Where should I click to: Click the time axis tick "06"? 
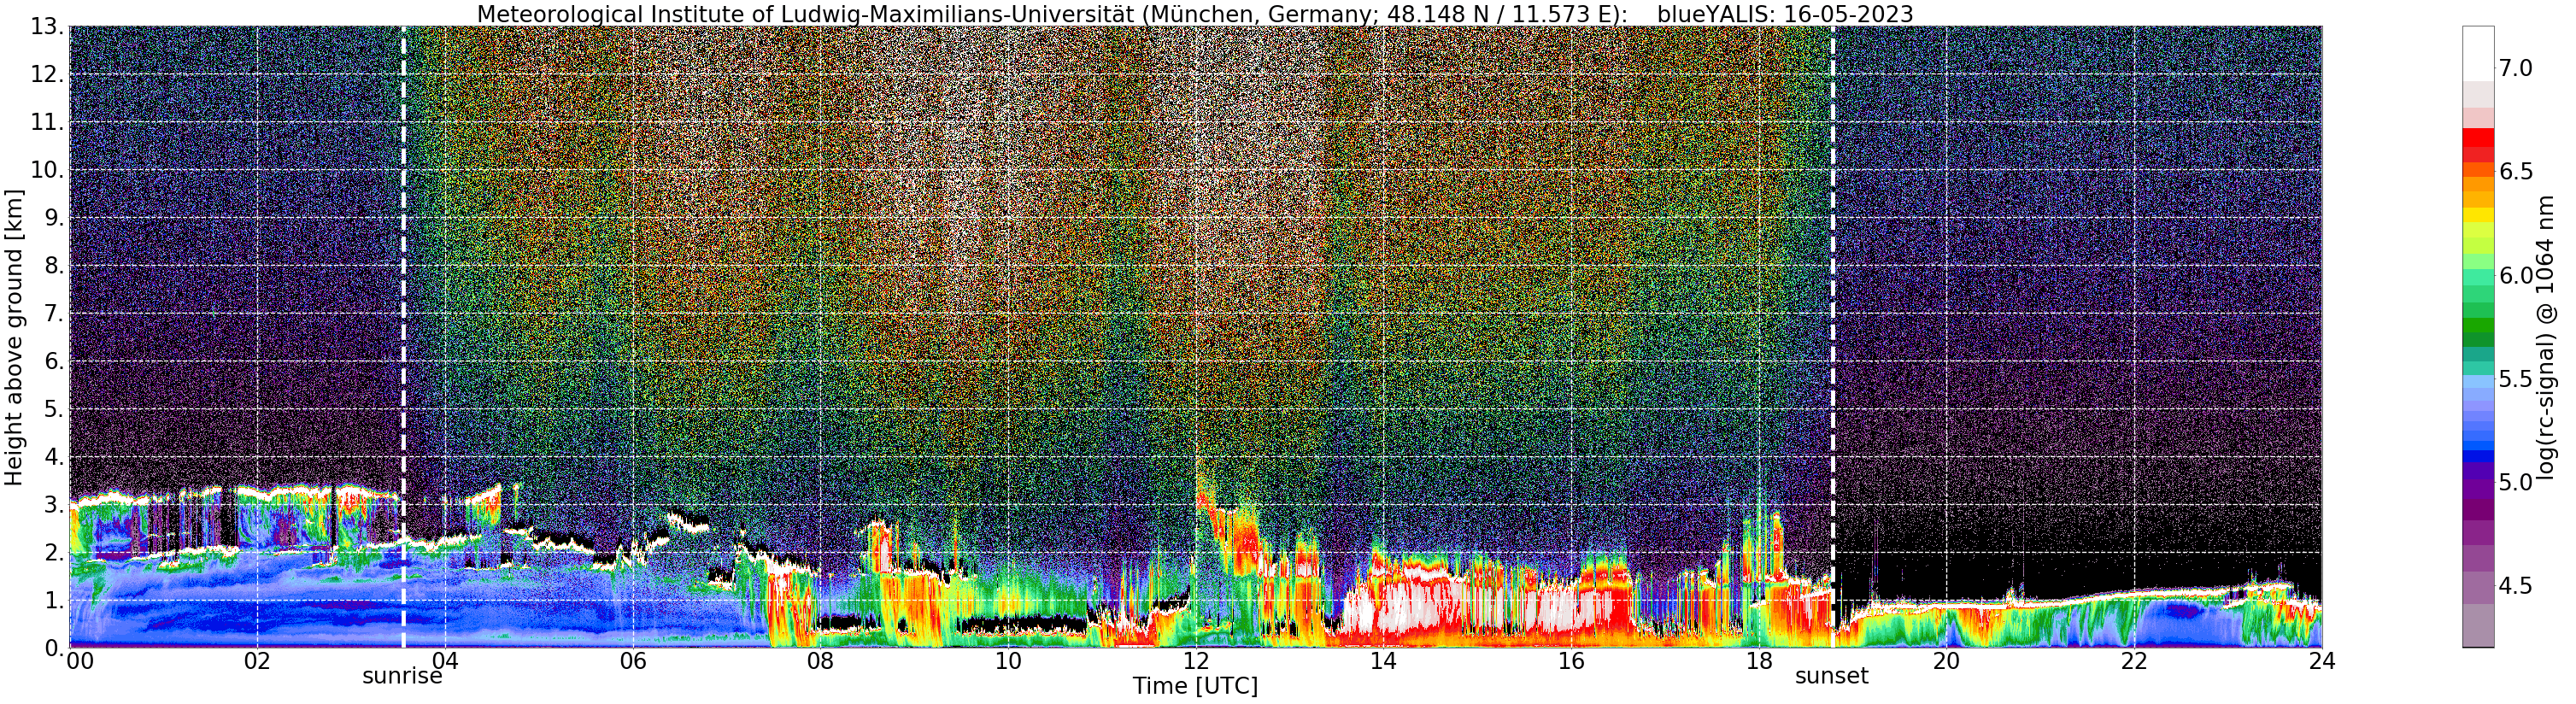(633, 661)
